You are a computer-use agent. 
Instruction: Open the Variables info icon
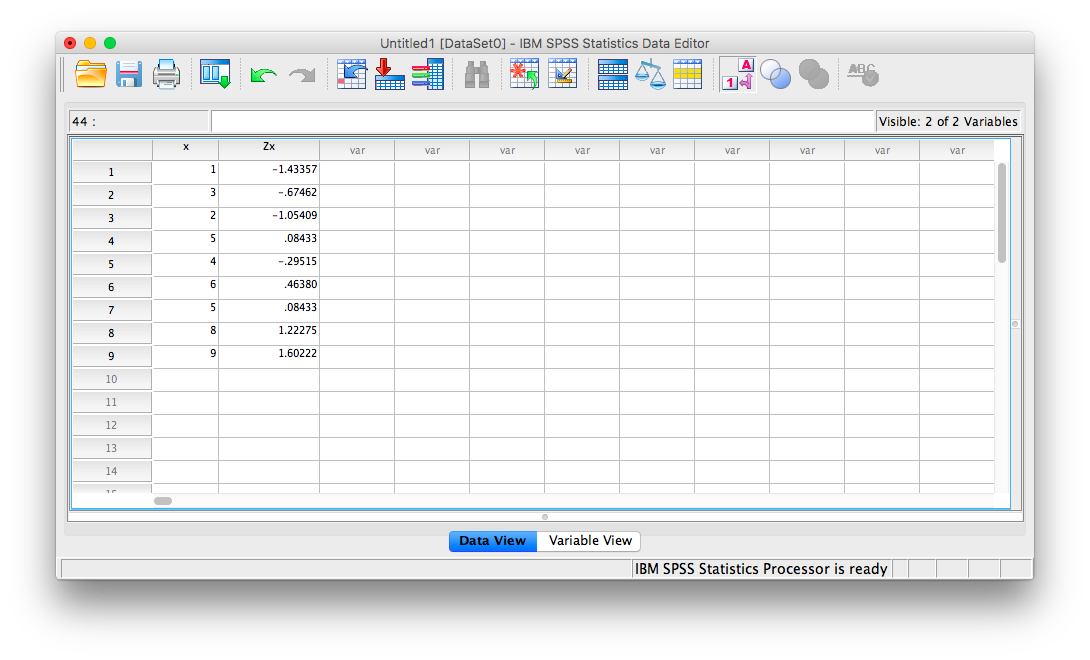click(427, 75)
